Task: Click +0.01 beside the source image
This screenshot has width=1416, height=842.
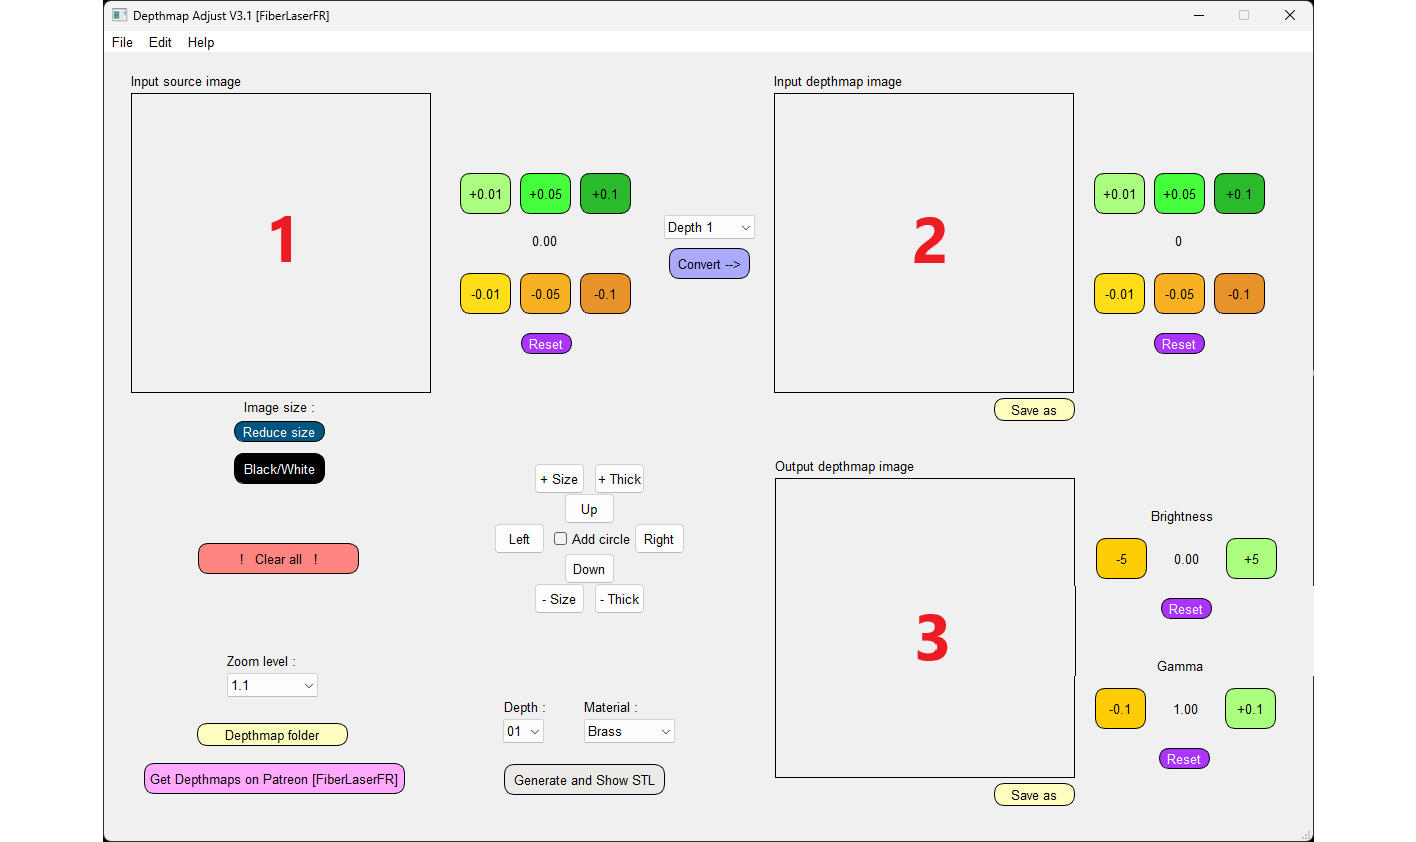Action: pos(486,194)
